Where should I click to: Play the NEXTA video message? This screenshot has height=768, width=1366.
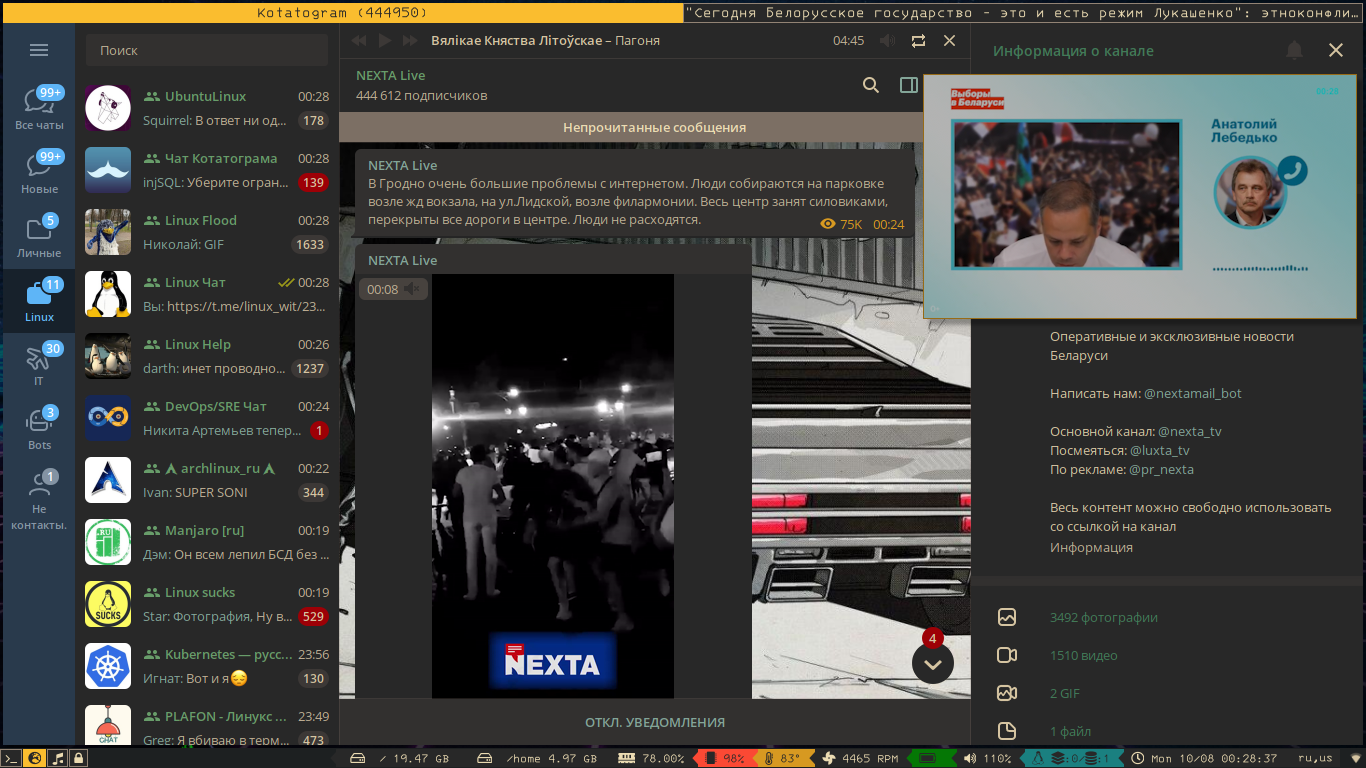(x=553, y=486)
